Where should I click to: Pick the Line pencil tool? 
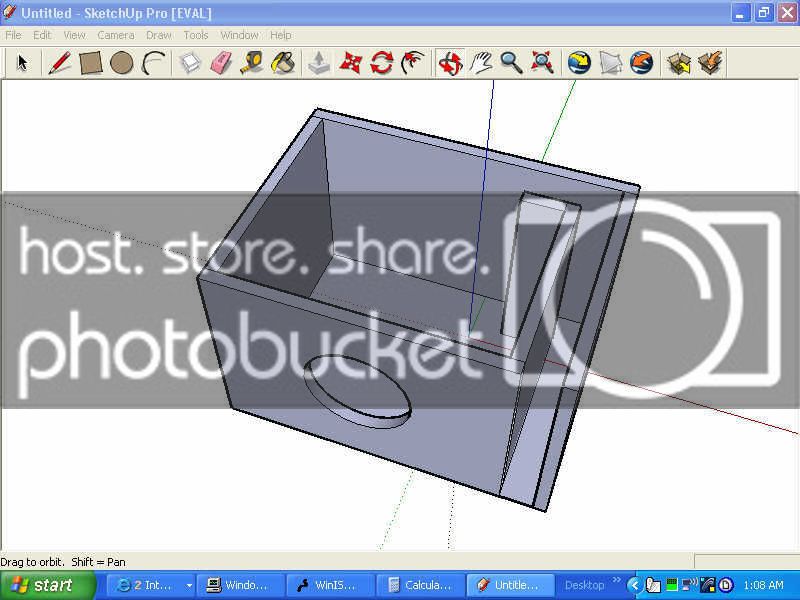pos(59,63)
